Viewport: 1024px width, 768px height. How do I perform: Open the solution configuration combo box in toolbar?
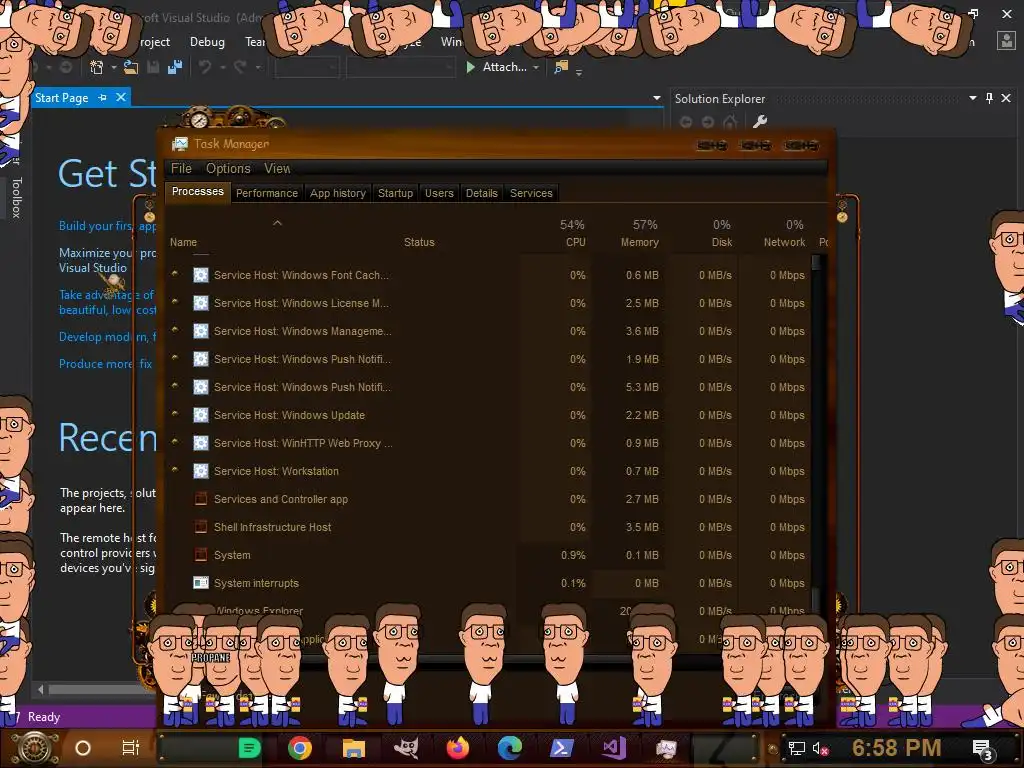[306, 67]
